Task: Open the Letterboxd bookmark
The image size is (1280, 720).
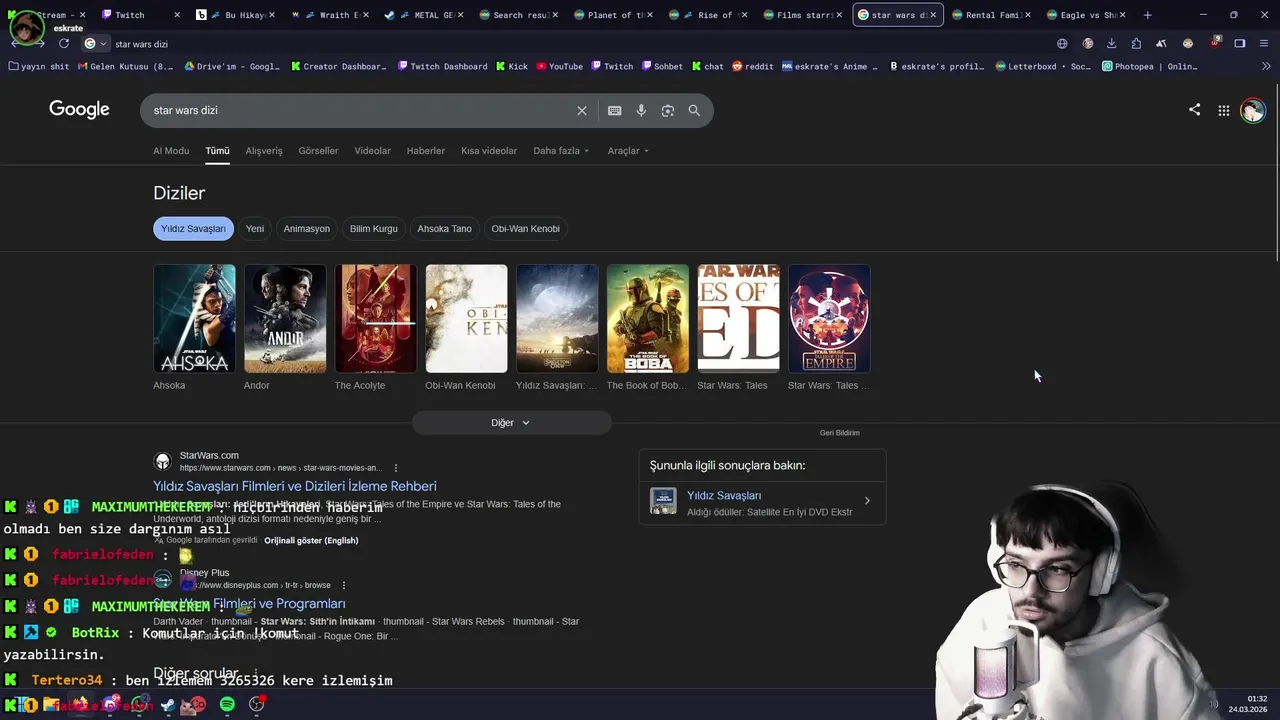Action: 1044,66
